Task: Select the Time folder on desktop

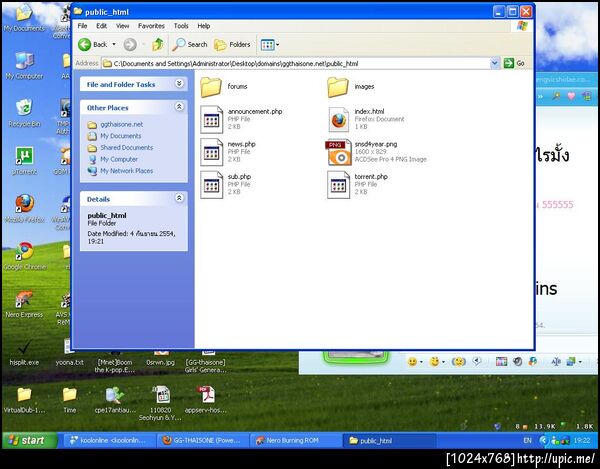Action: tap(70, 394)
